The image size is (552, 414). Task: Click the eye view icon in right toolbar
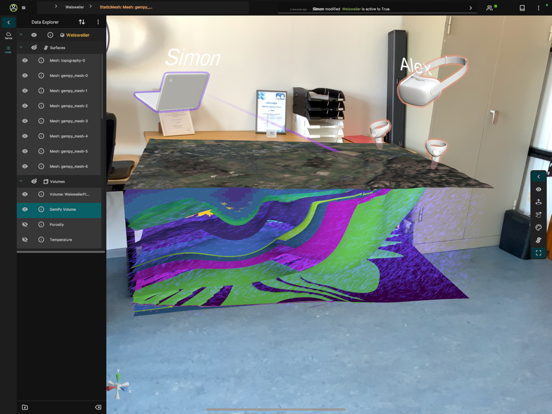click(x=538, y=189)
